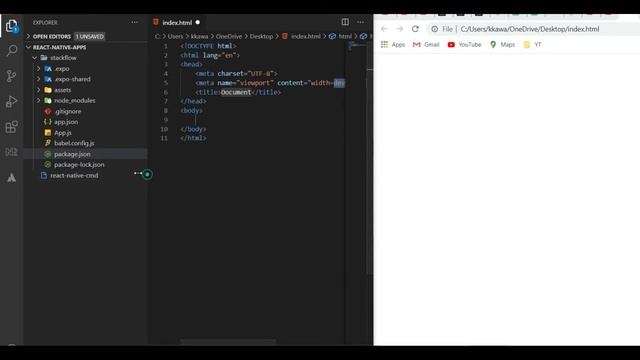Go back in Chrome browser
The image size is (640, 360).
click(x=384, y=29)
